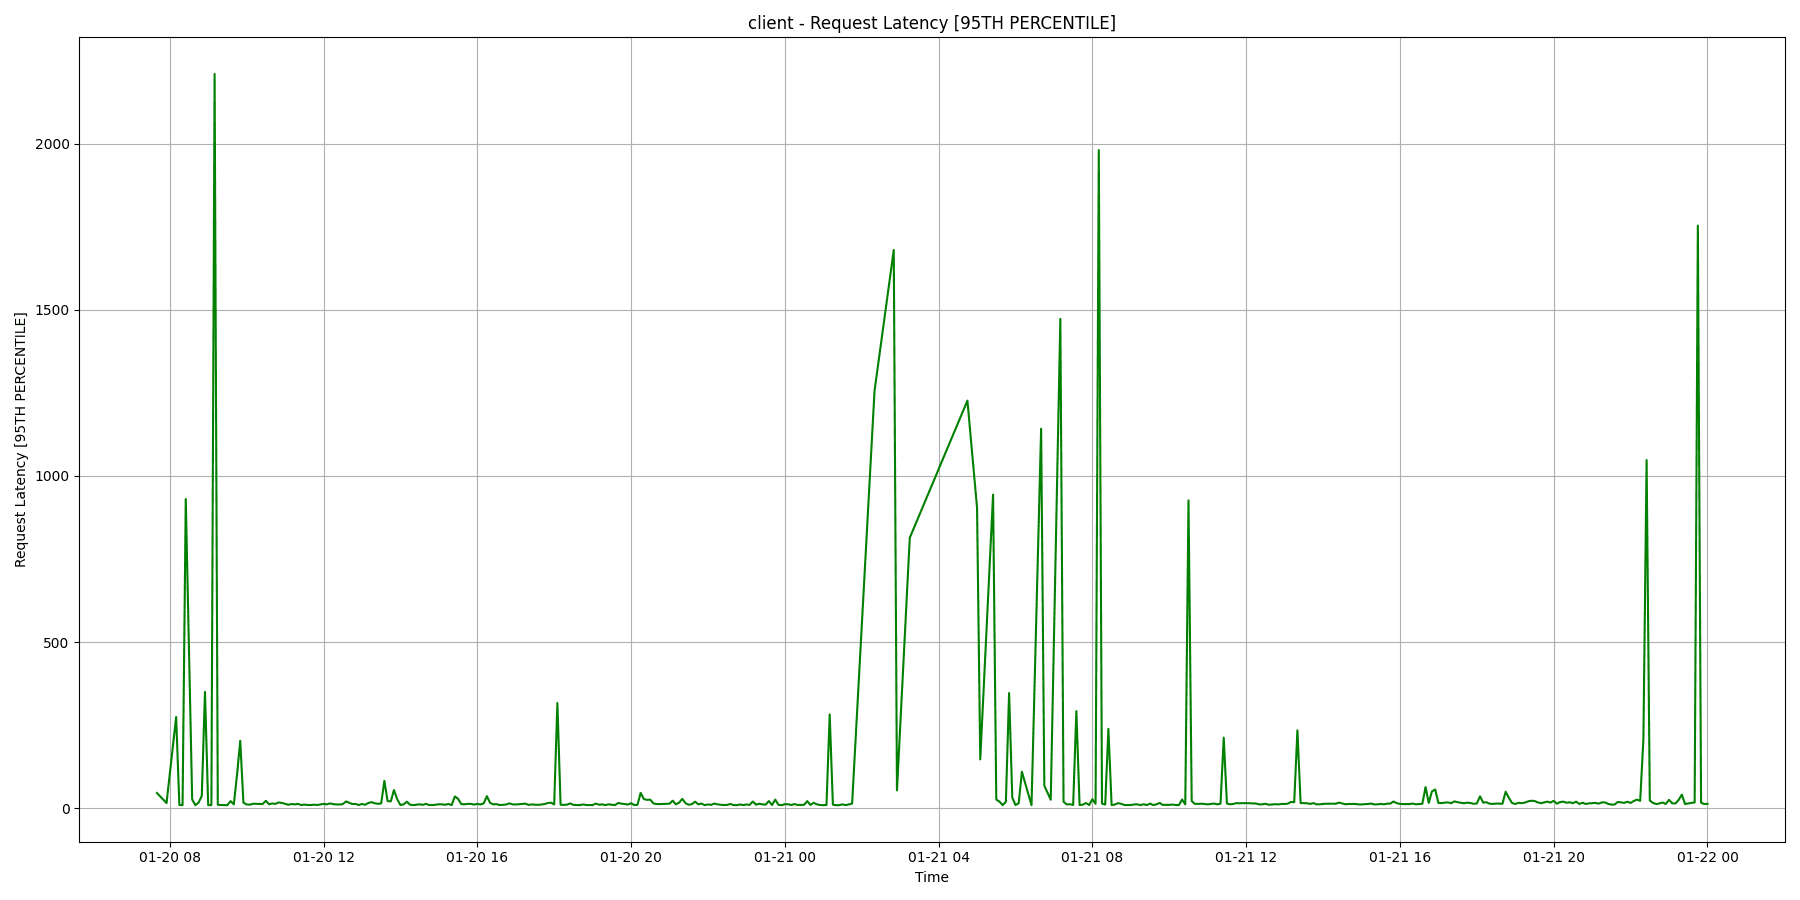Image resolution: width=1800 pixels, height=900 pixels.
Task: Click the '01-21 04' x-axis tick label
Action: click(x=939, y=857)
